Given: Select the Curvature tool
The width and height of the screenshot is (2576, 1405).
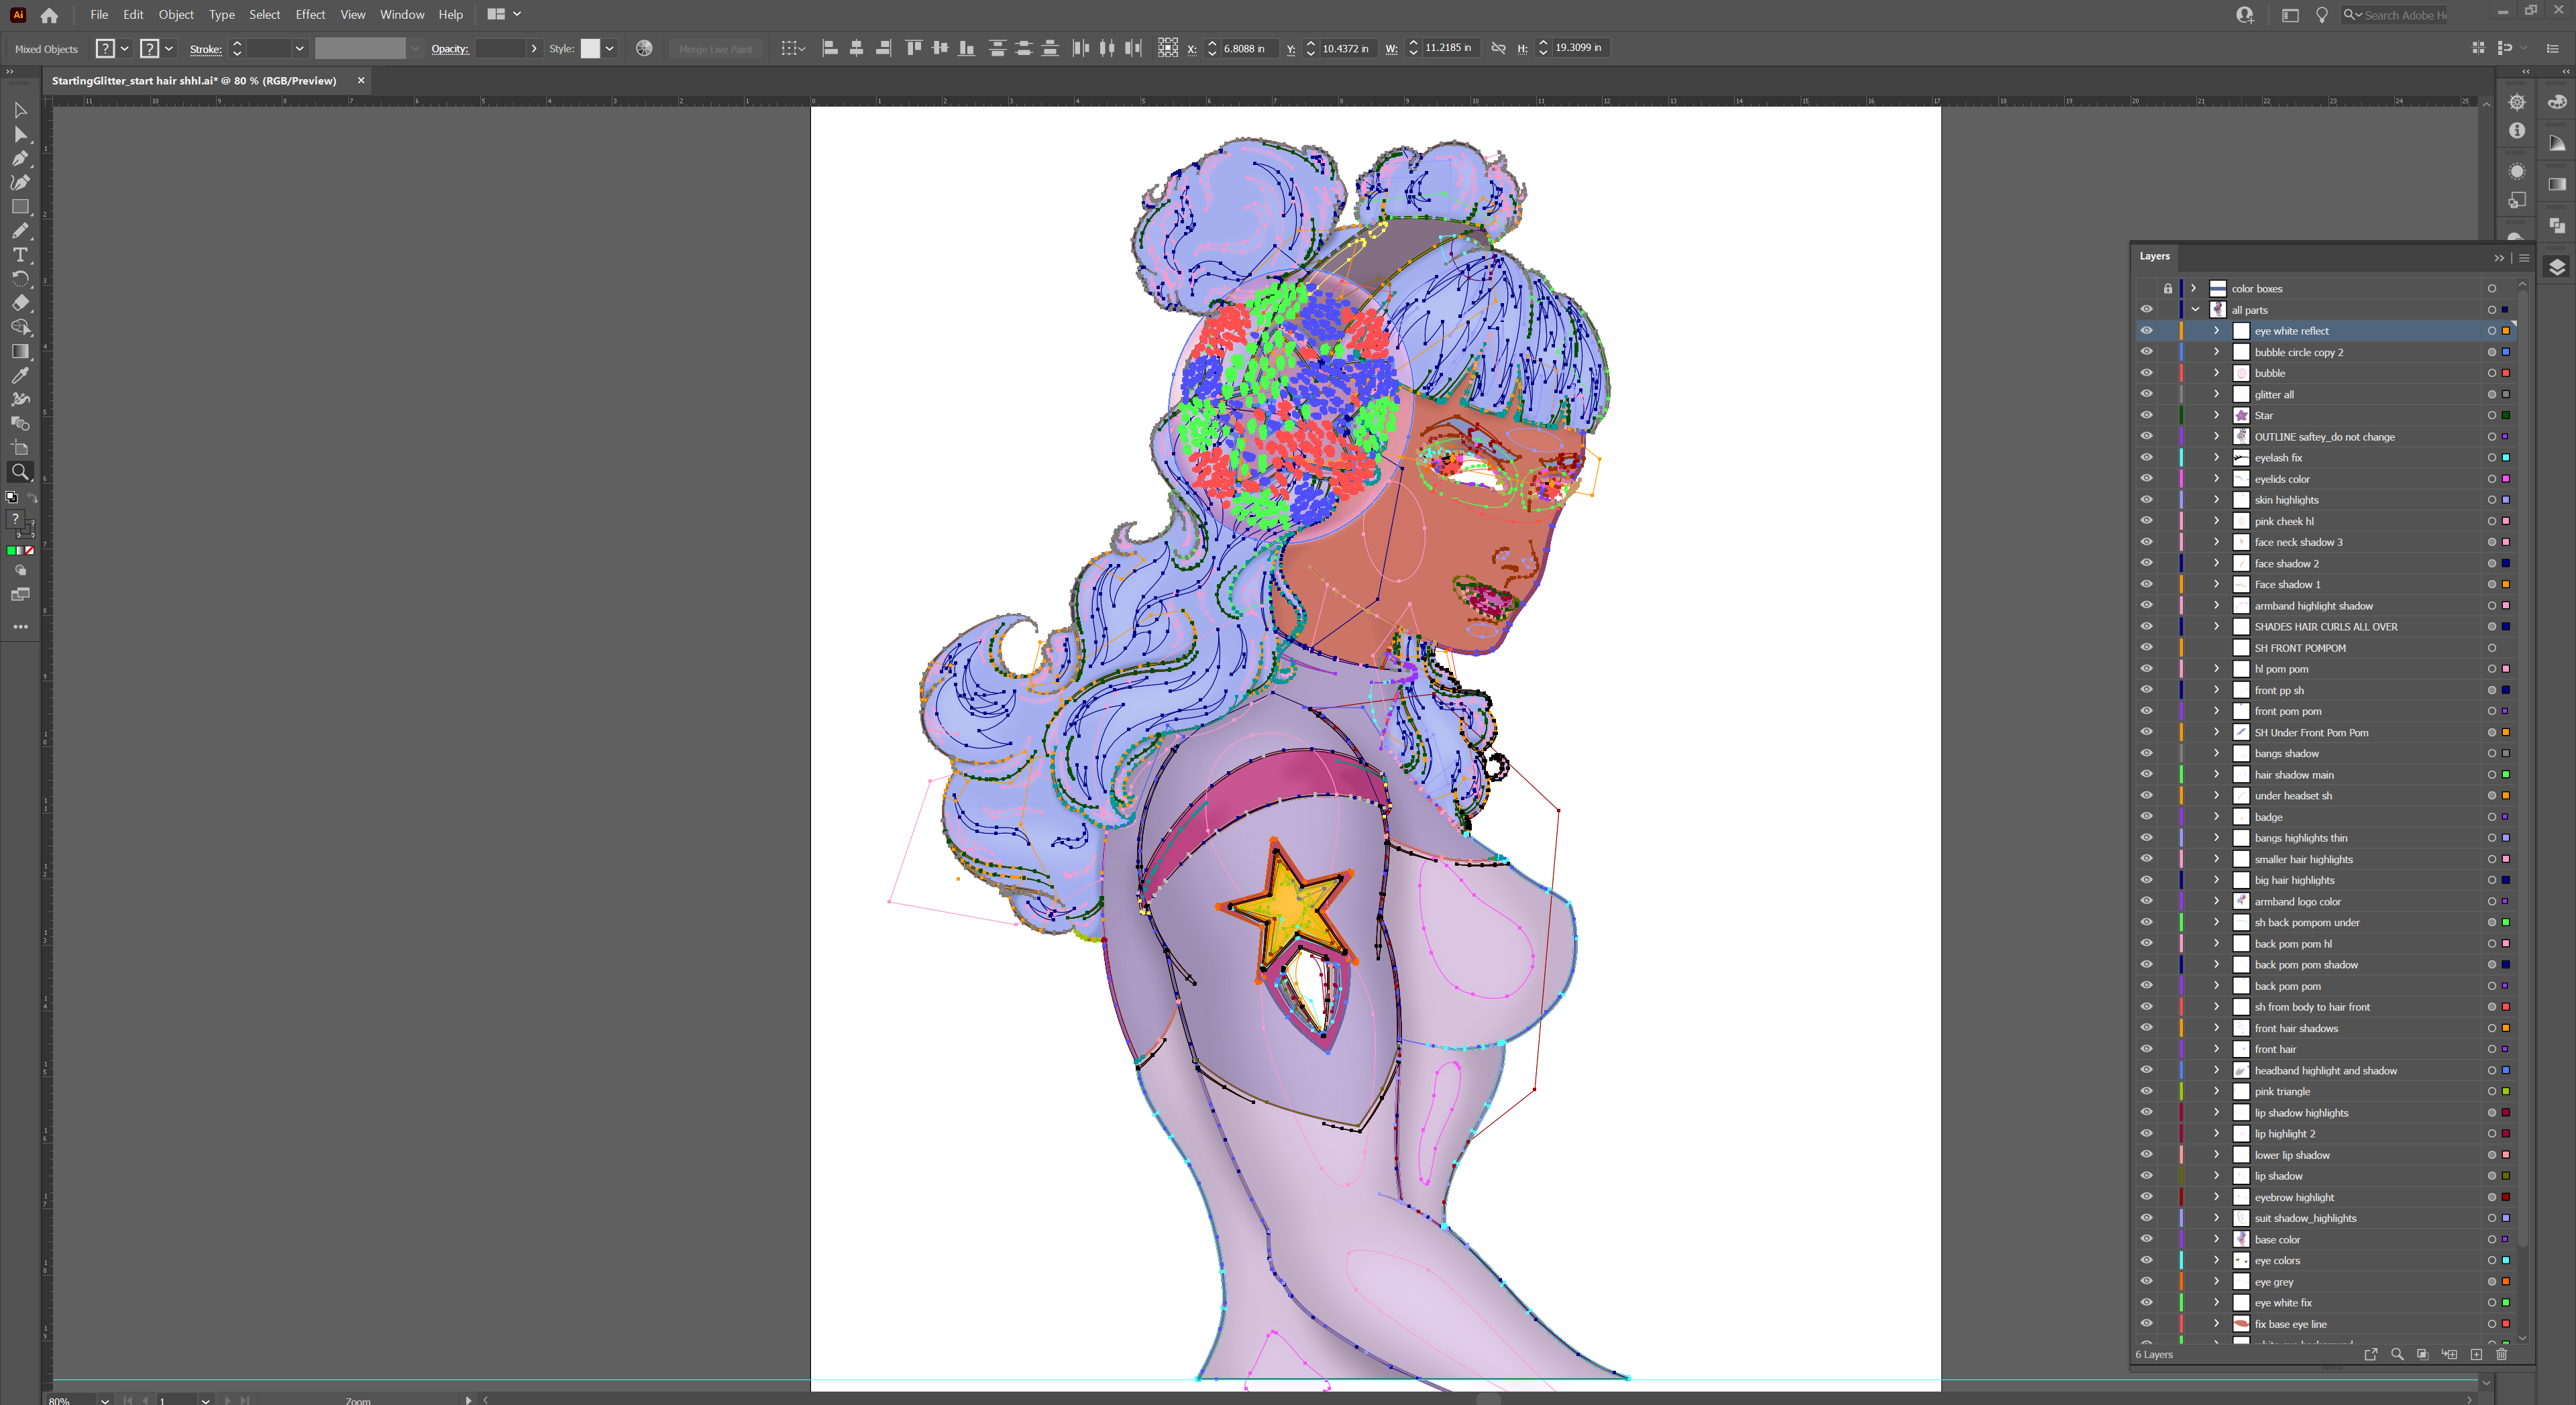Looking at the screenshot, I should [20, 182].
